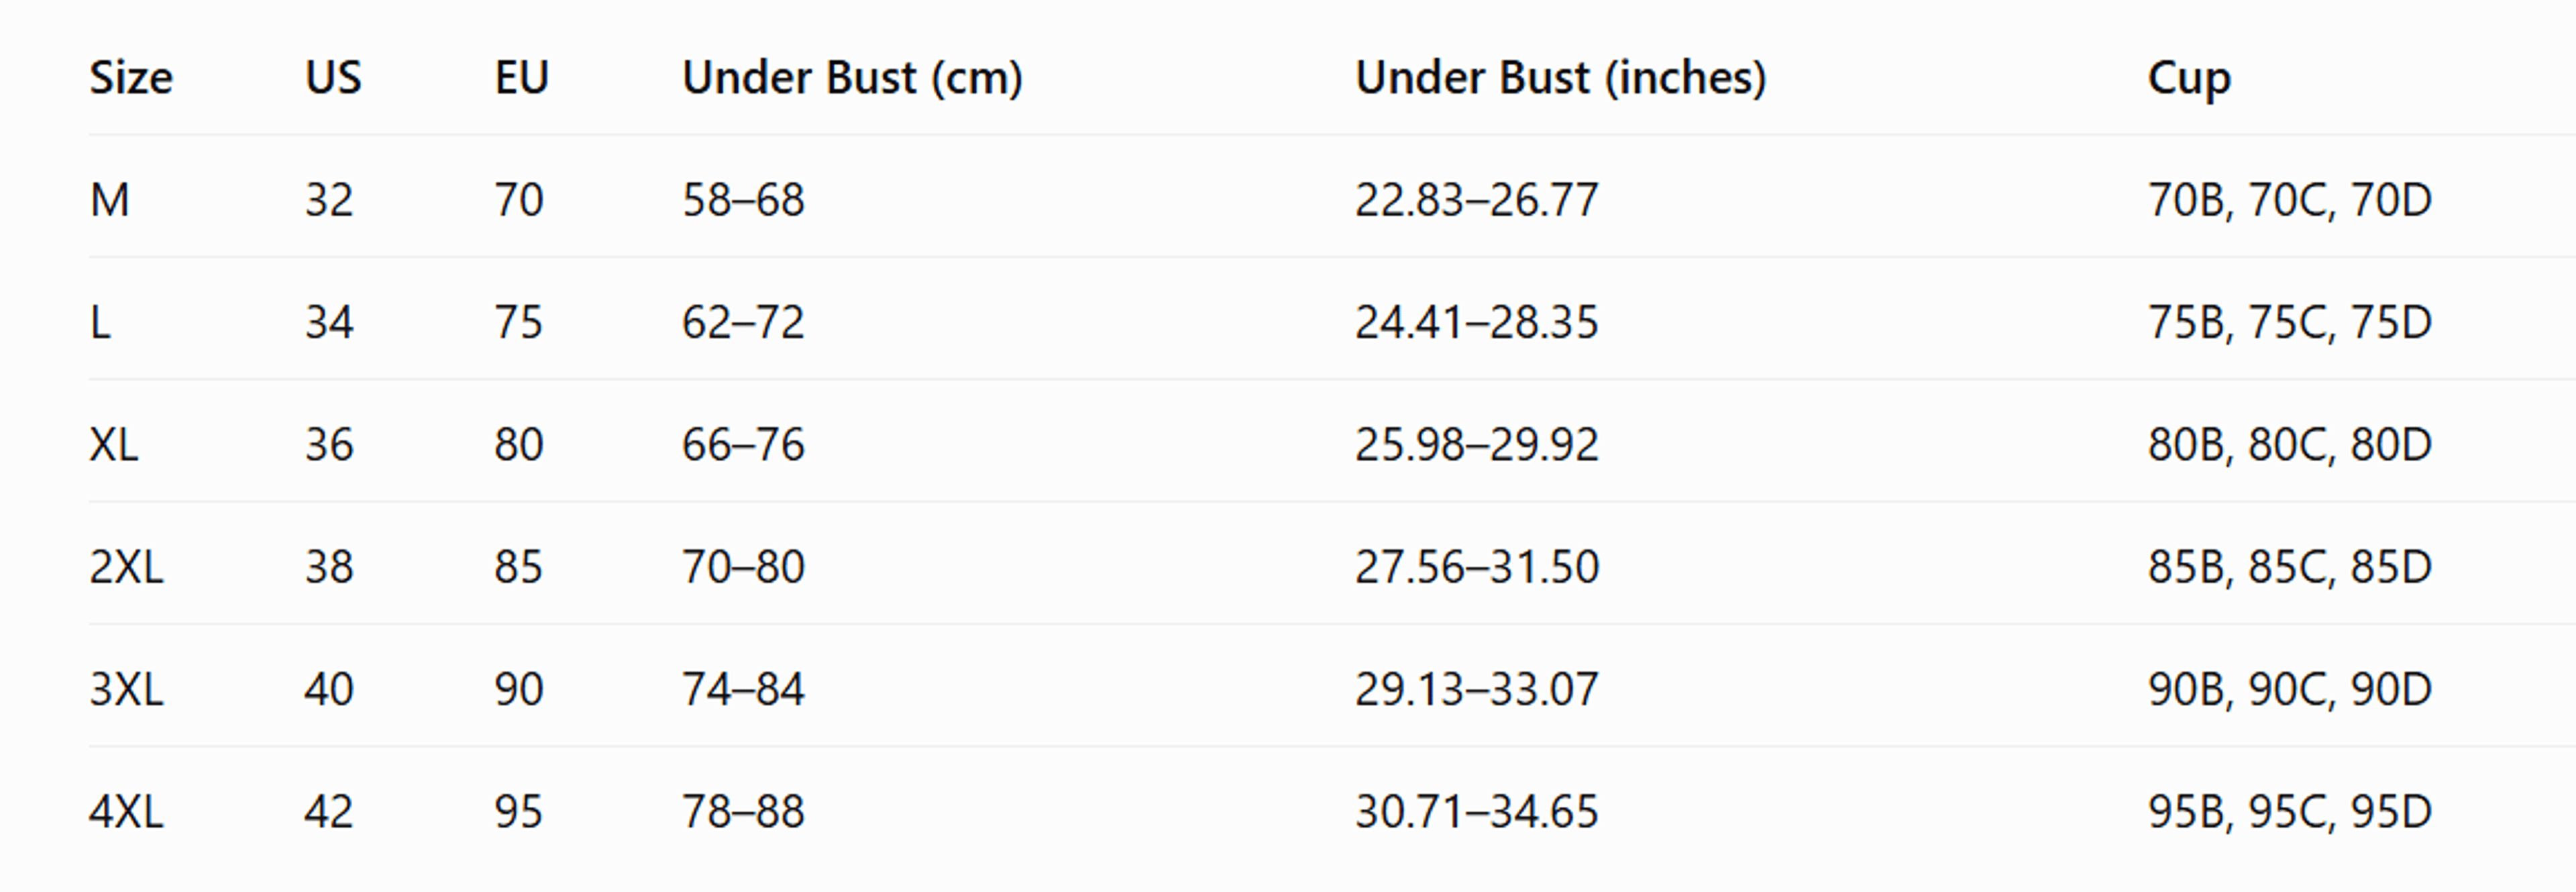Click the EU column header

(522, 78)
